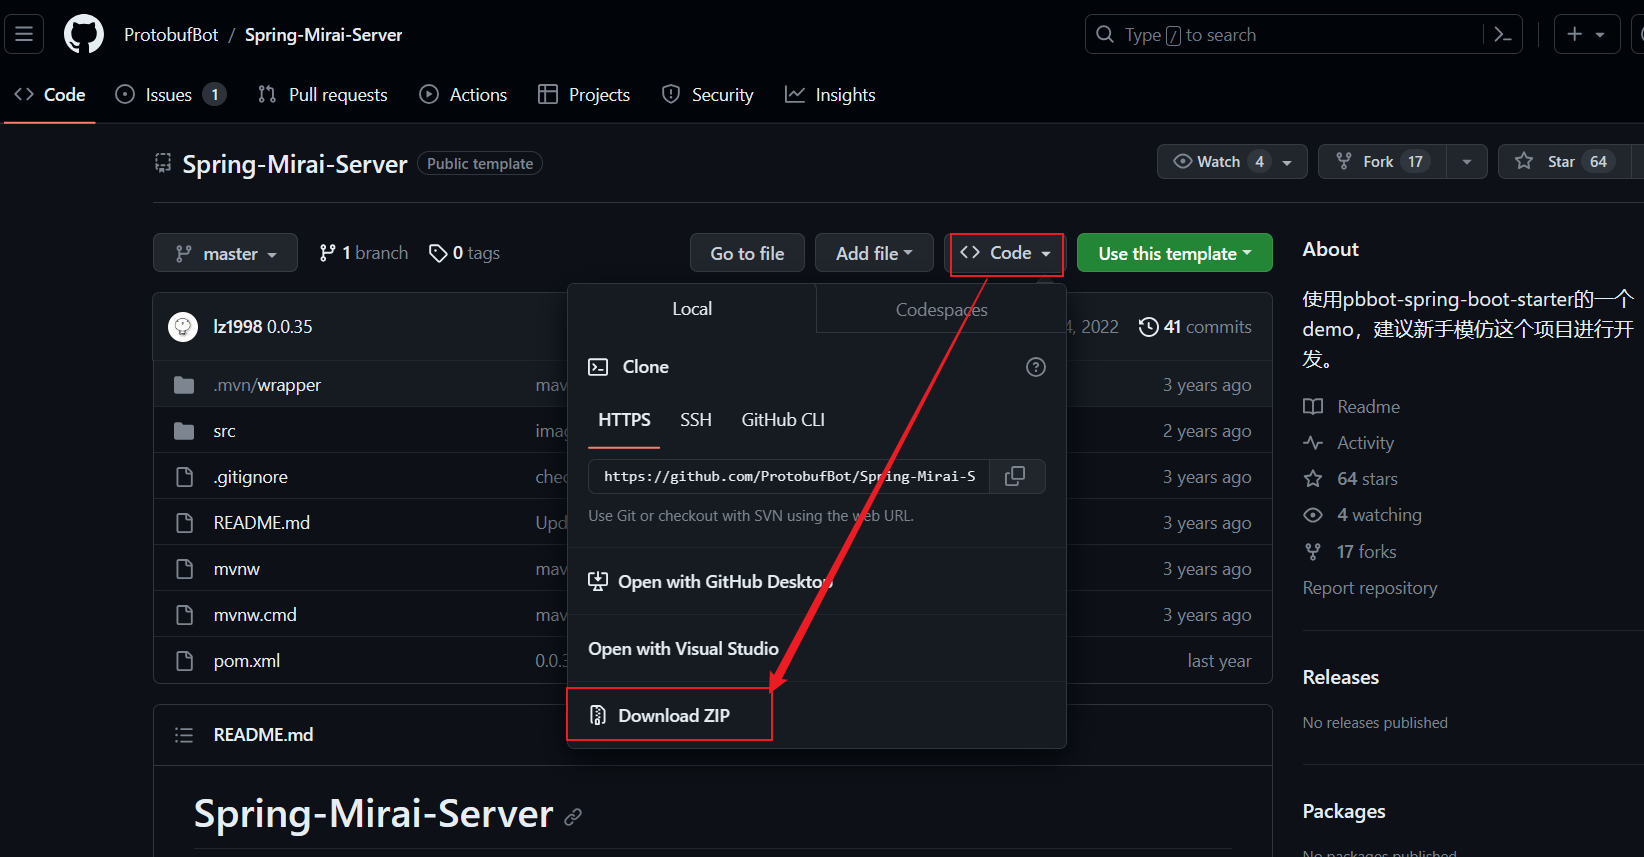Click the .mvn/wrapper folder icon

pyautogui.click(x=184, y=385)
